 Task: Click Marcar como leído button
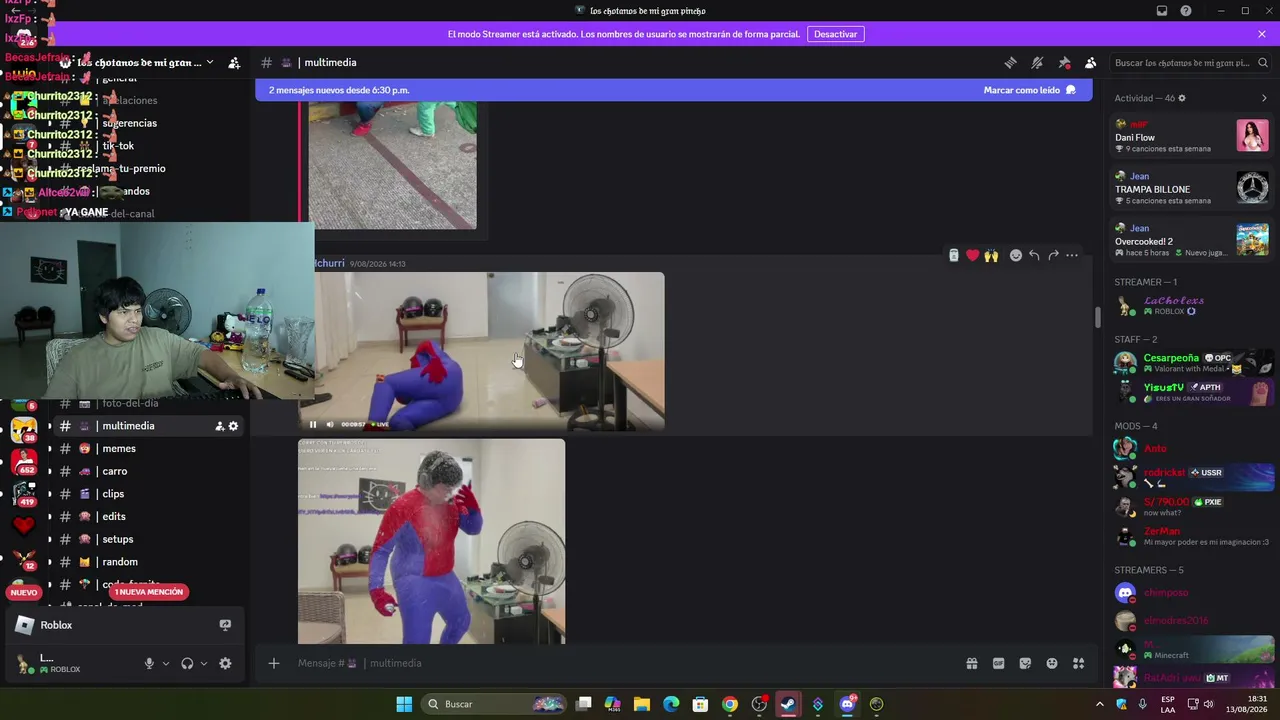1029,90
